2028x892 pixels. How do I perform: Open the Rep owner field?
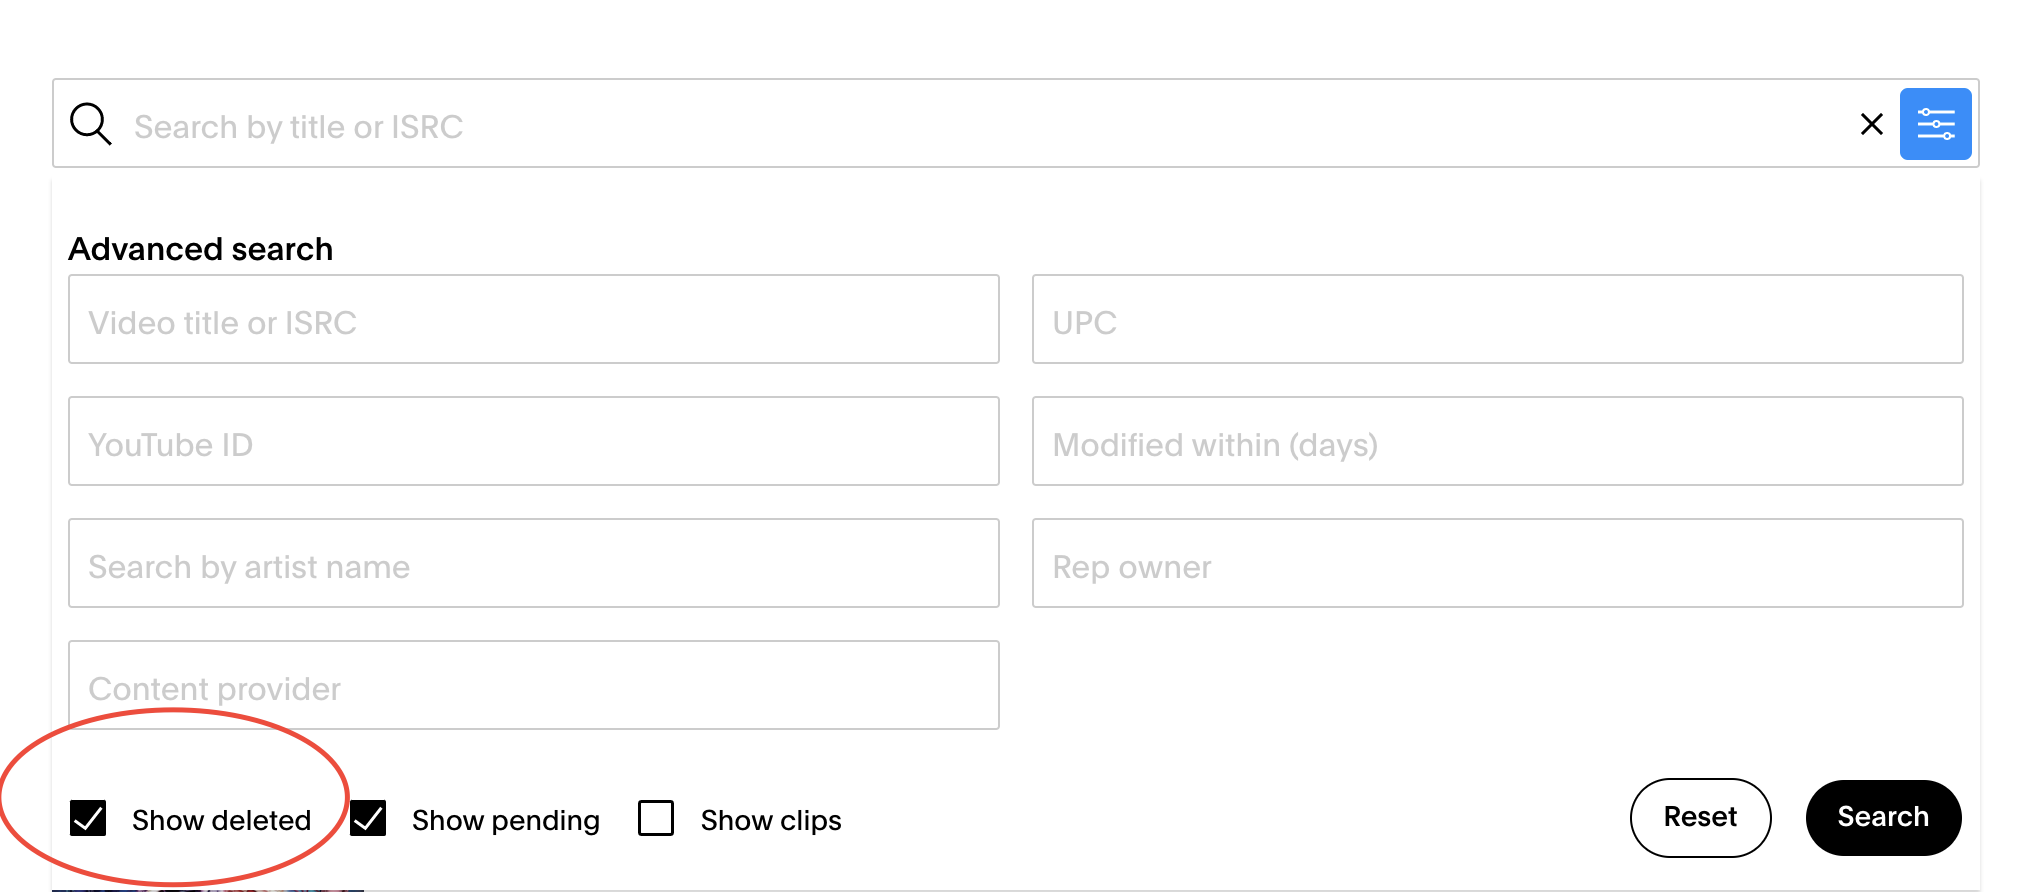1498,563
